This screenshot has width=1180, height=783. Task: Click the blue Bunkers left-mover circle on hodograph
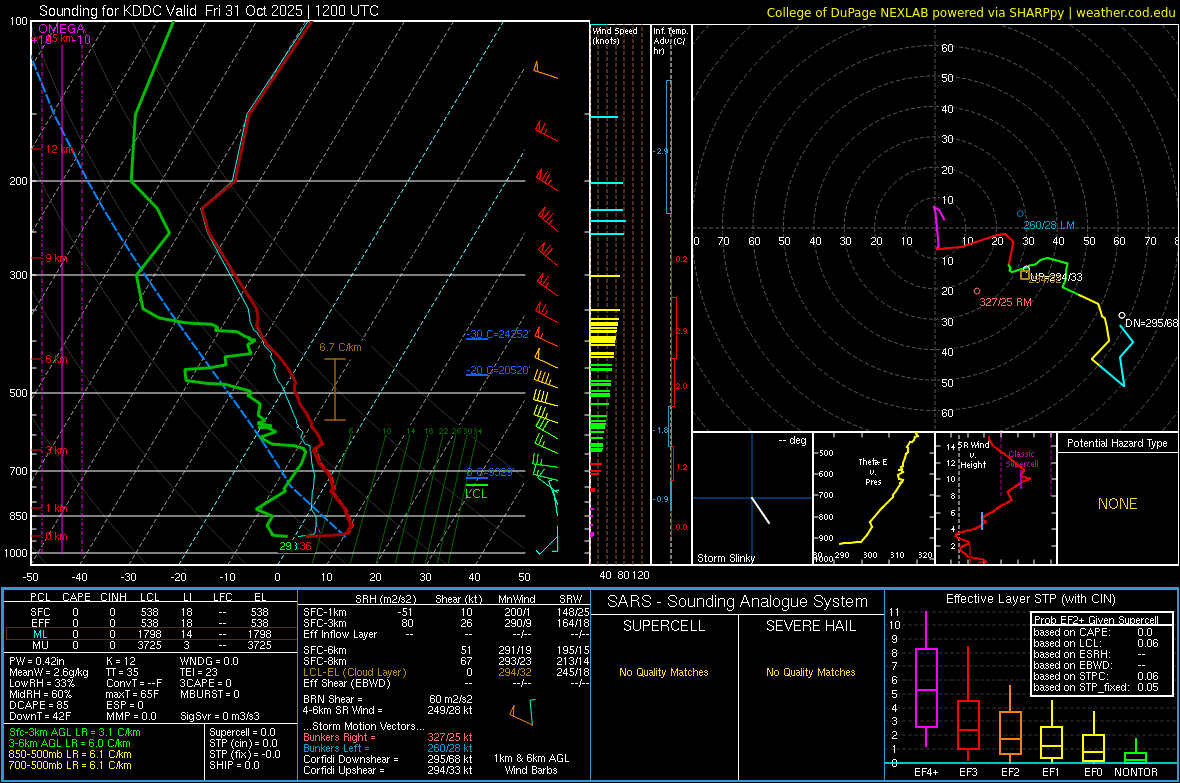point(1020,215)
